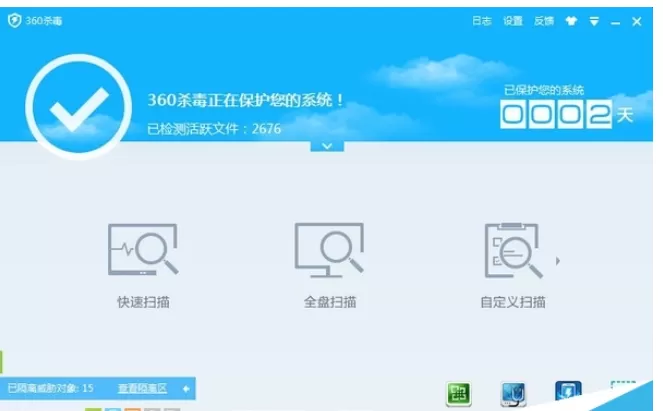Click the 360杀毒 shield logo
This screenshot has height=411, width=663.
(14, 20)
